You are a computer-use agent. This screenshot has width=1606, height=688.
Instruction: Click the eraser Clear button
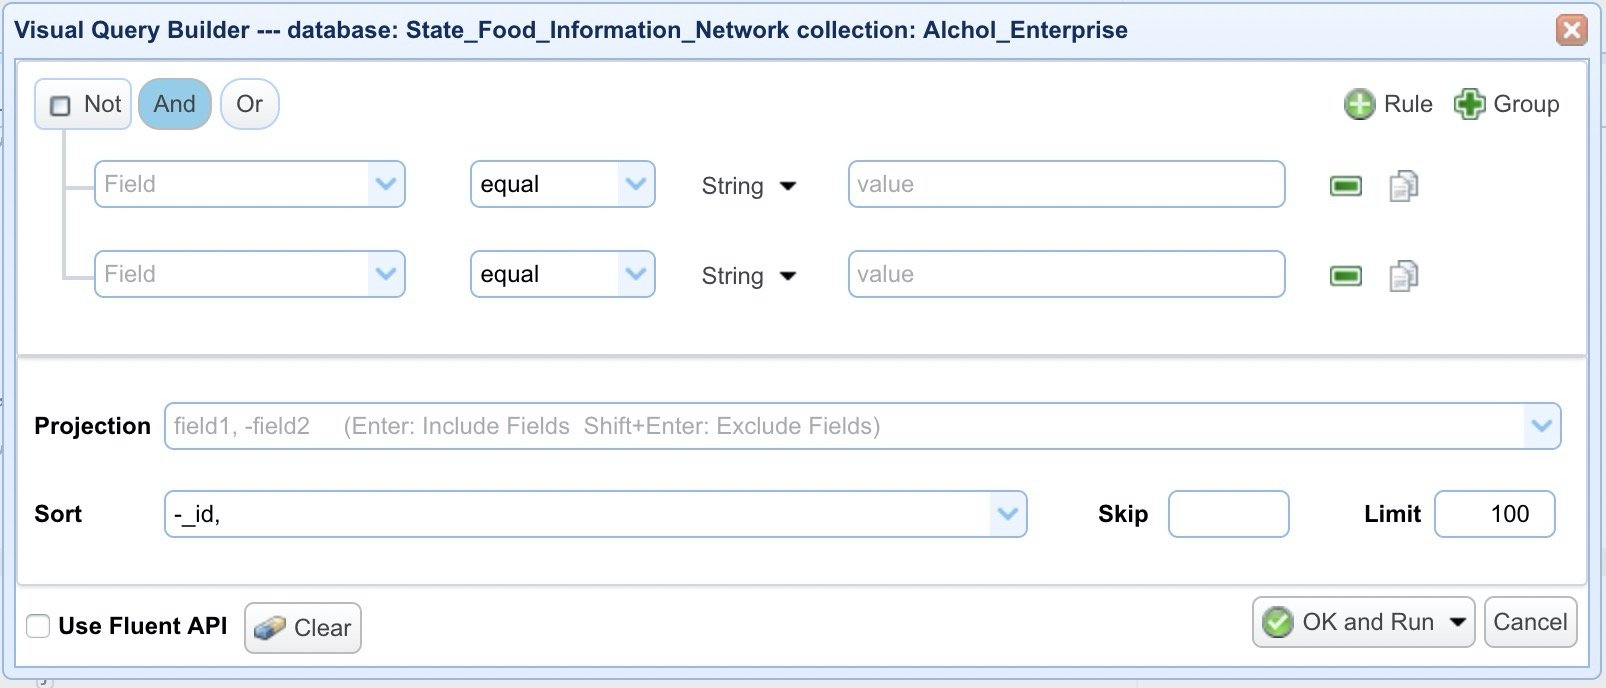point(303,628)
